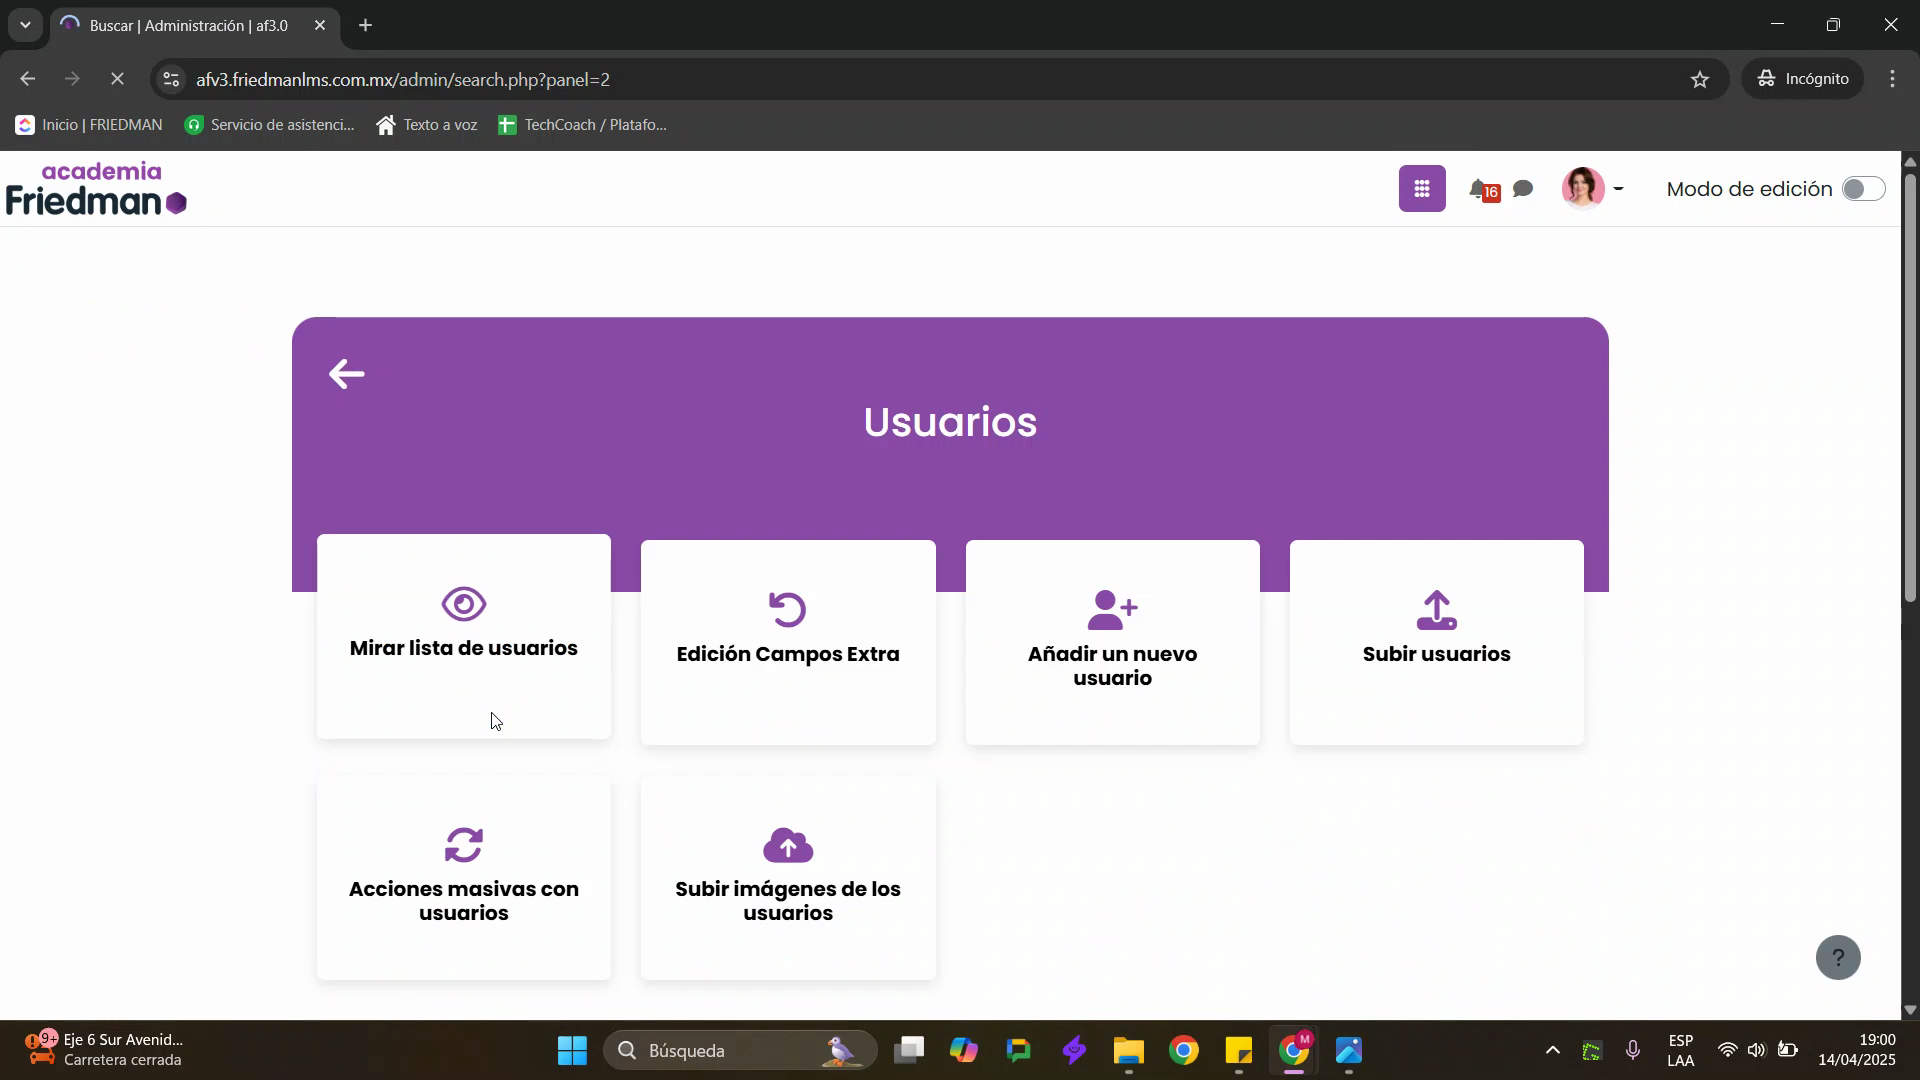Click the white back arrow in Usuarios header

click(346, 374)
